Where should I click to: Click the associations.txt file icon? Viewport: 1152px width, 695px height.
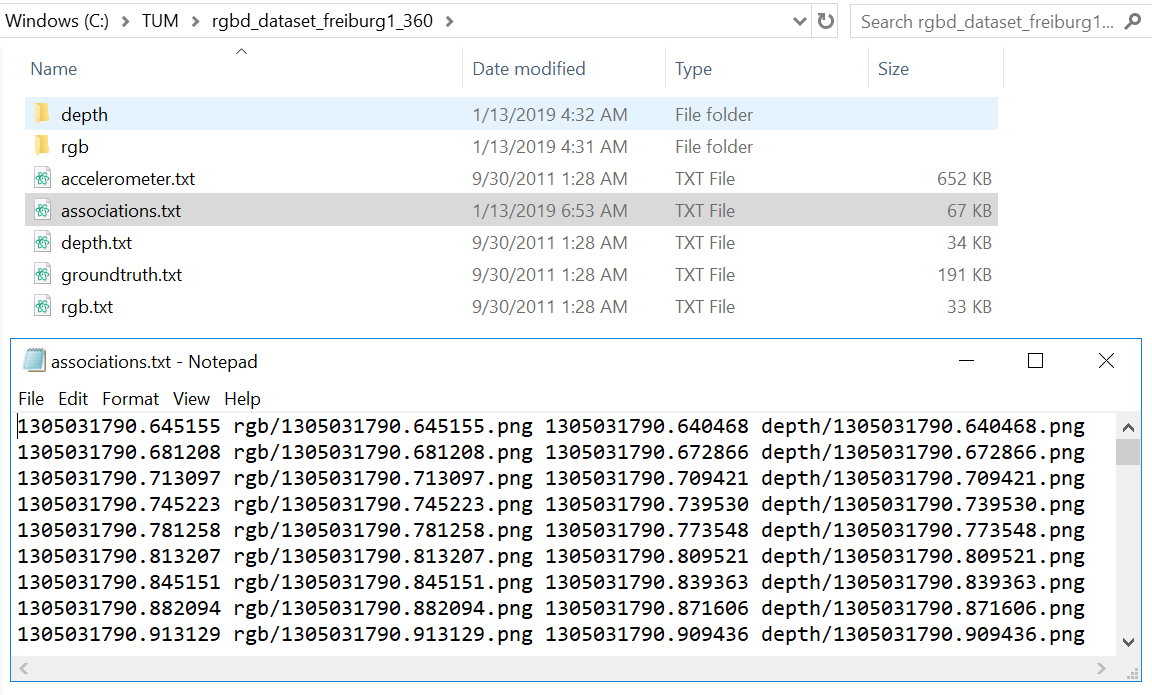[42, 211]
